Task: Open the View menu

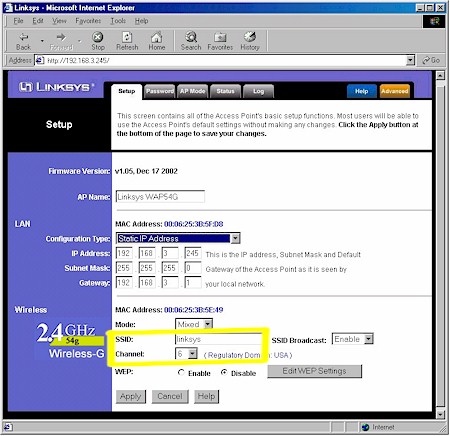Action: point(59,21)
